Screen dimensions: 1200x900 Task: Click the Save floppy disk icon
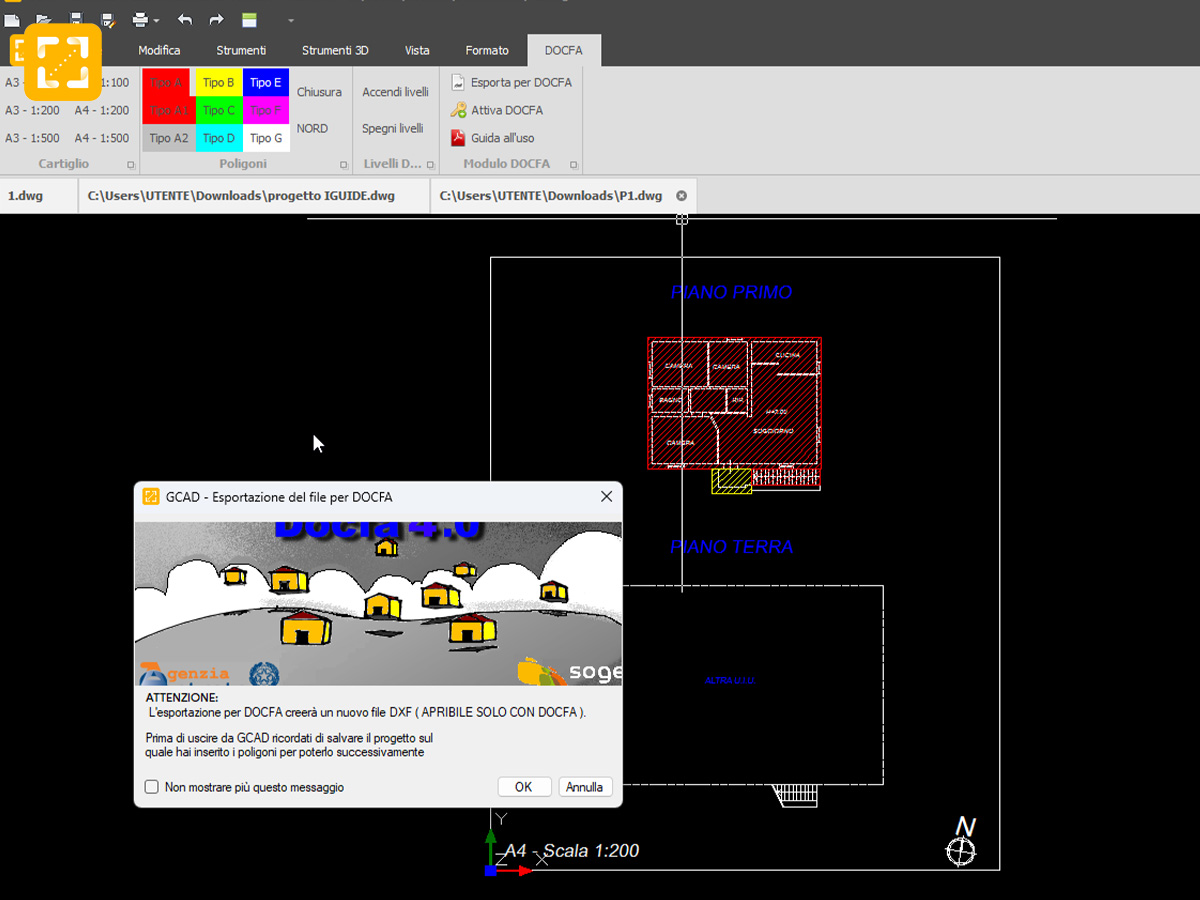pos(76,19)
